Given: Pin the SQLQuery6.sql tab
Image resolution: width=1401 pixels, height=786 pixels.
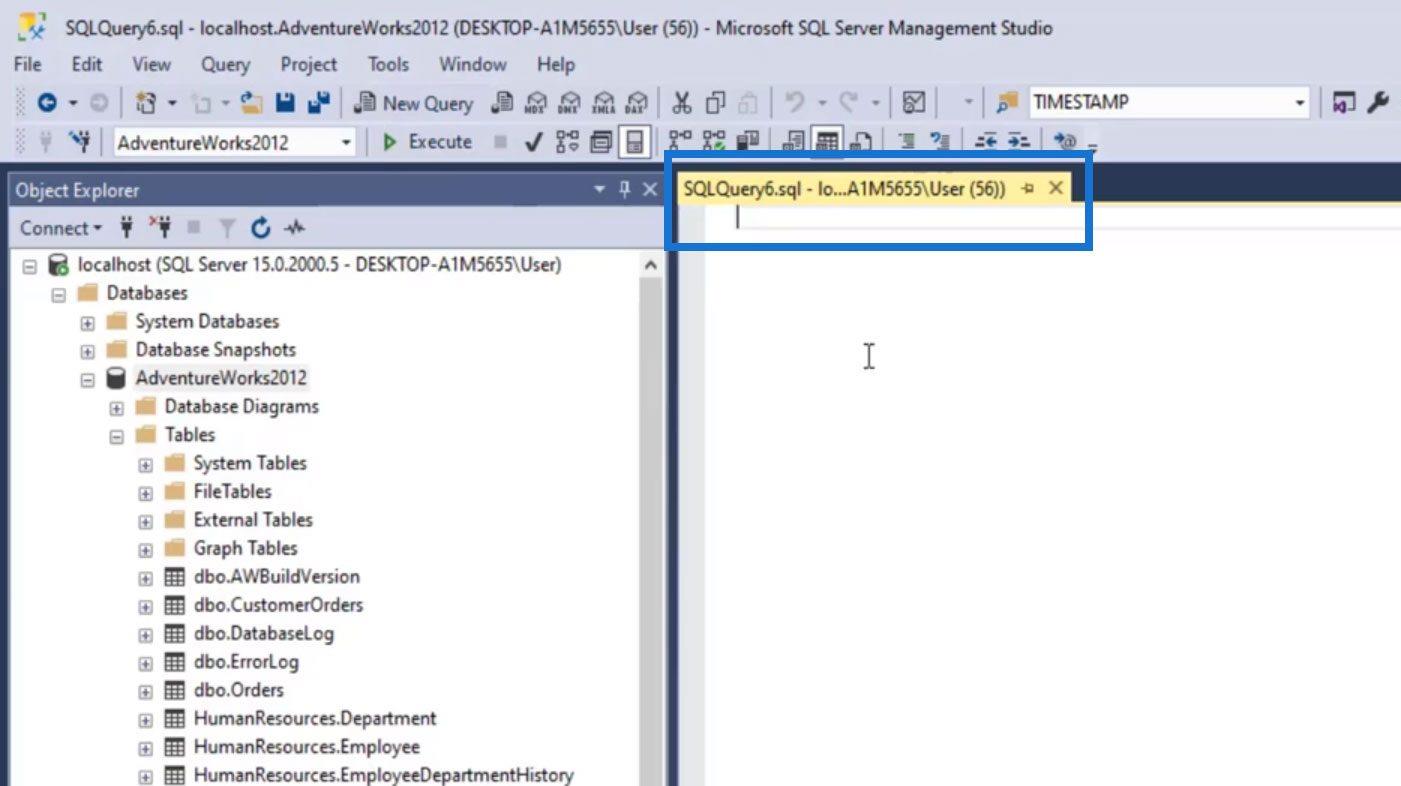Looking at the screenshot, I should click(1028, 188).
